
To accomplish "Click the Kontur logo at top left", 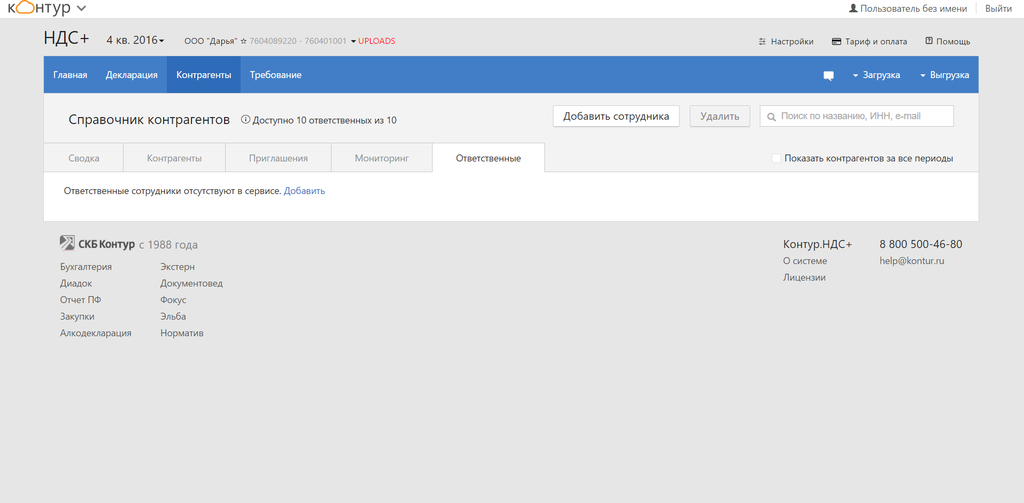I will point(38,8).
